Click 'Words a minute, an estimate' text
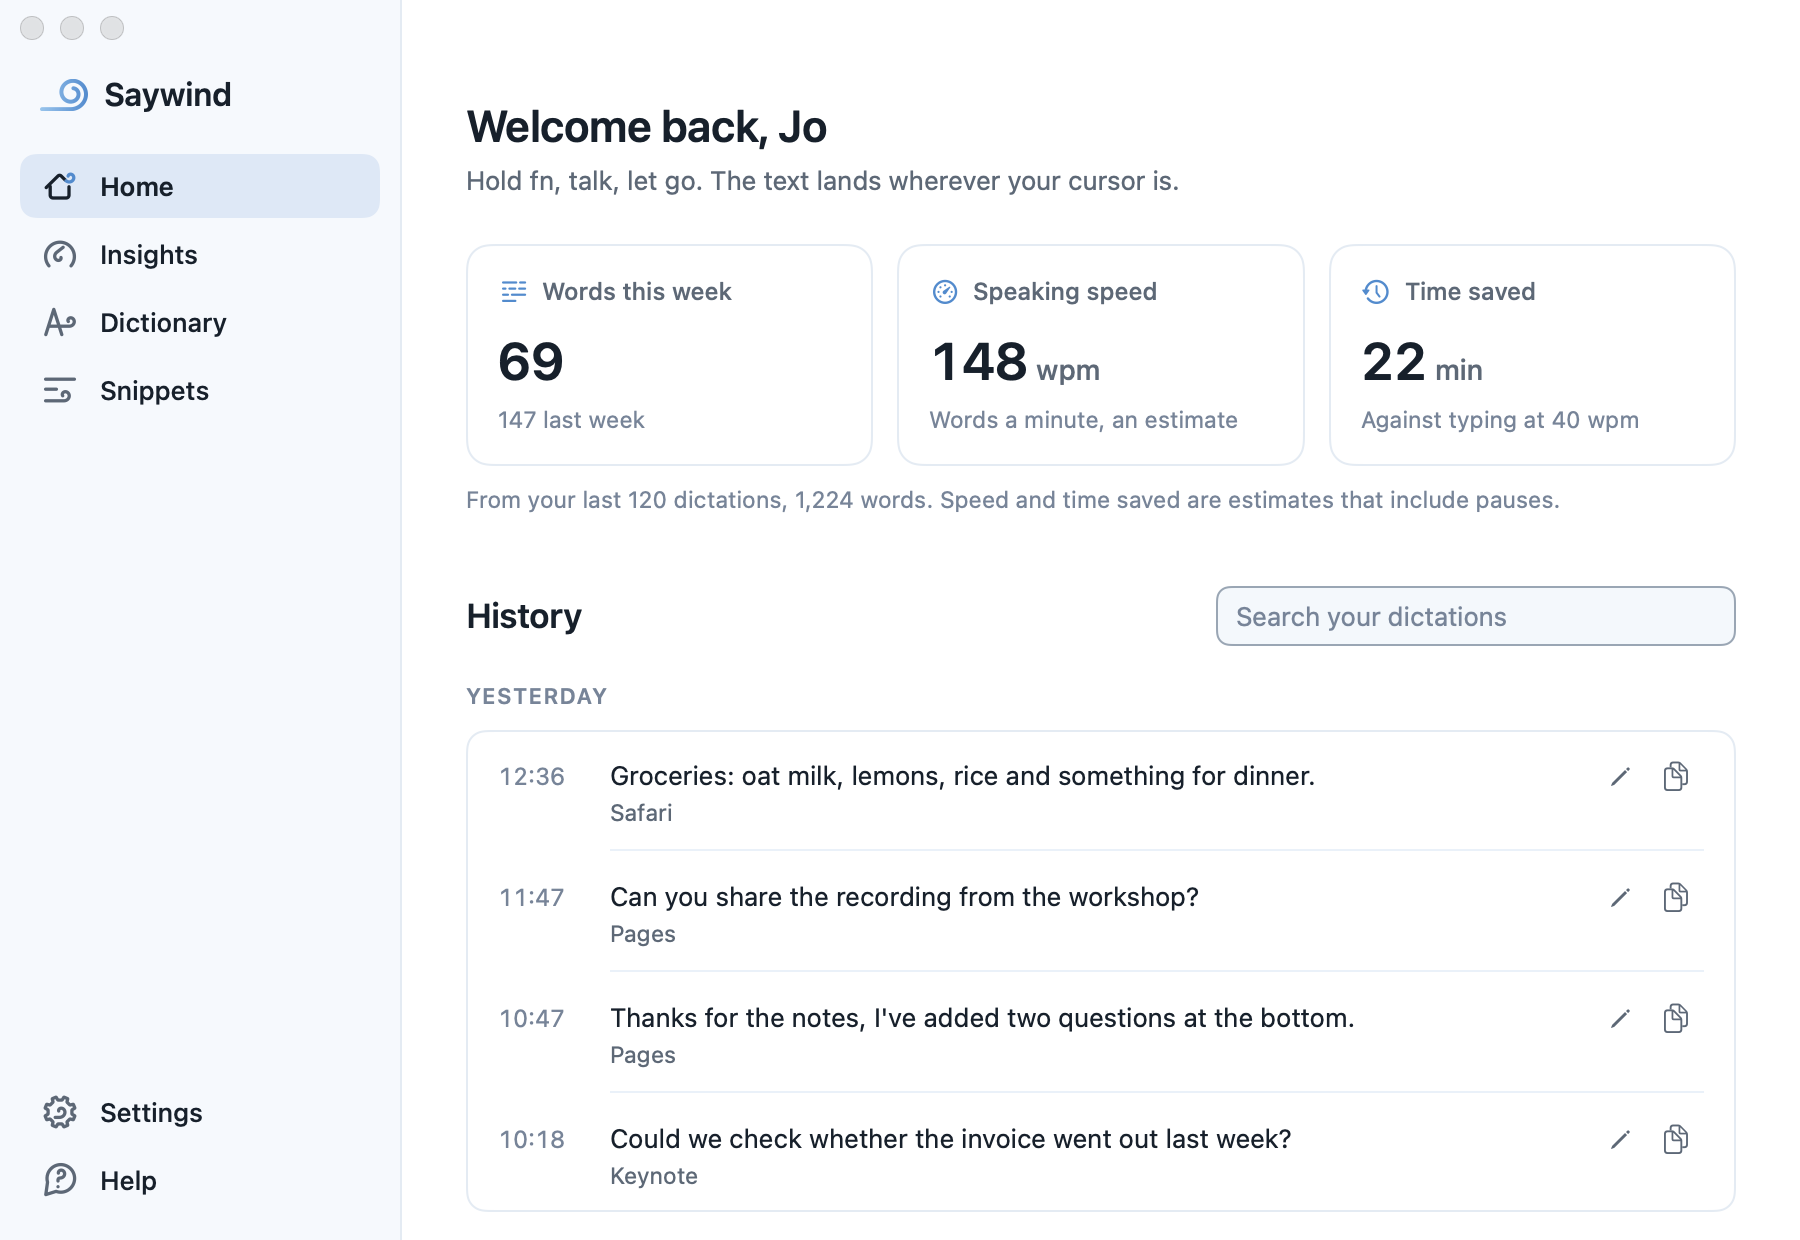Screen dimensions: 1800x1240 [1084, 420]
